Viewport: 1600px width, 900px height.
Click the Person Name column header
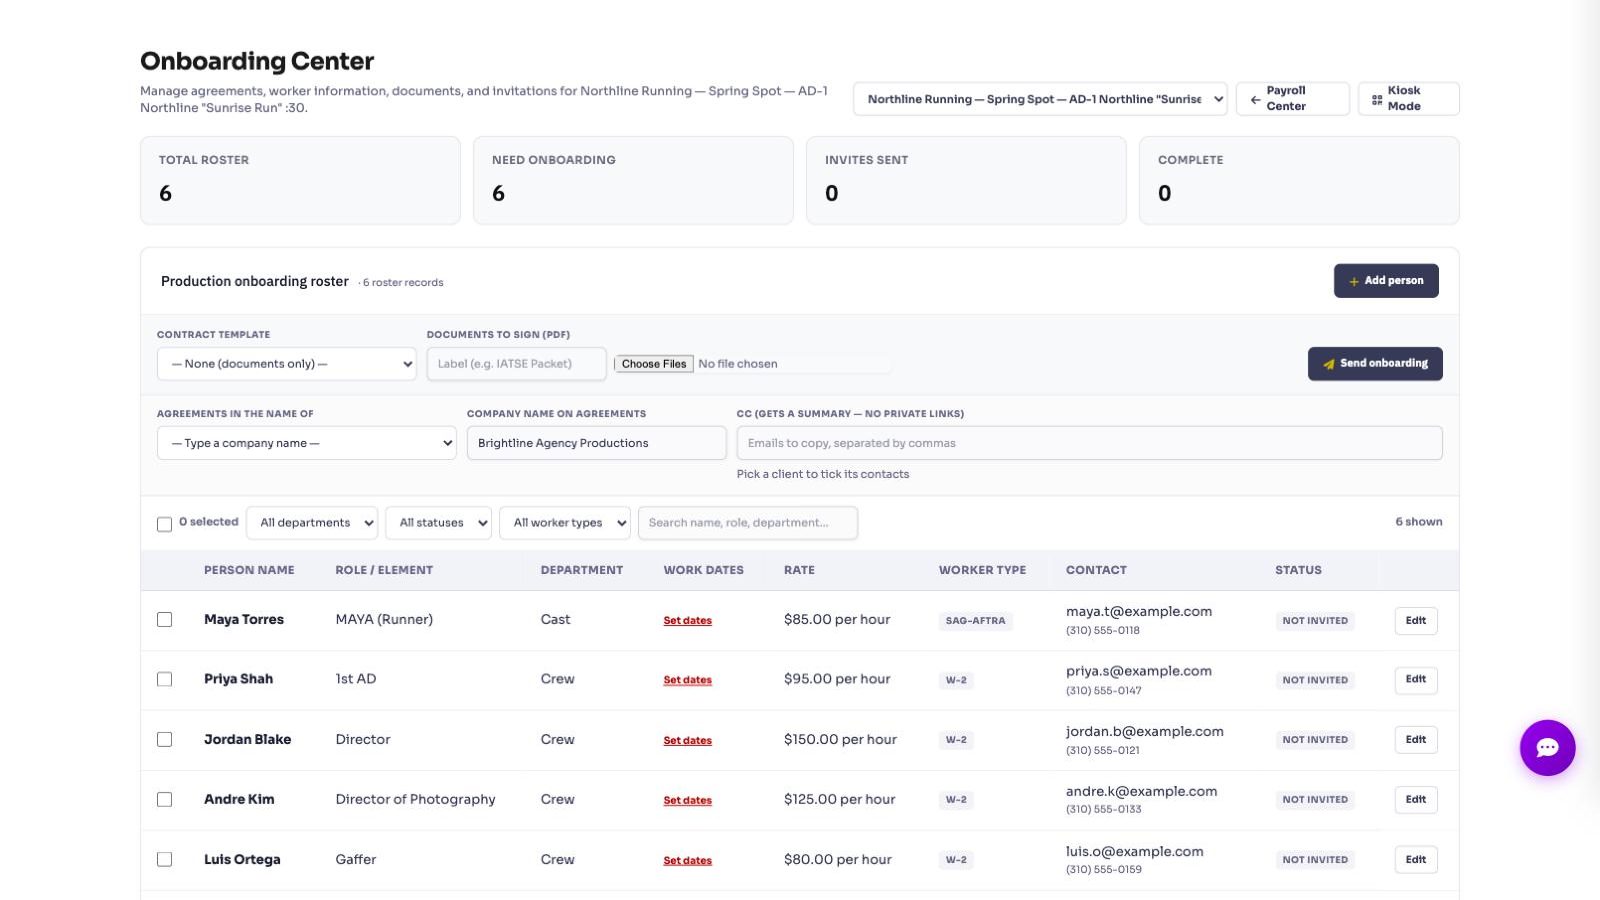pos(249,570)
